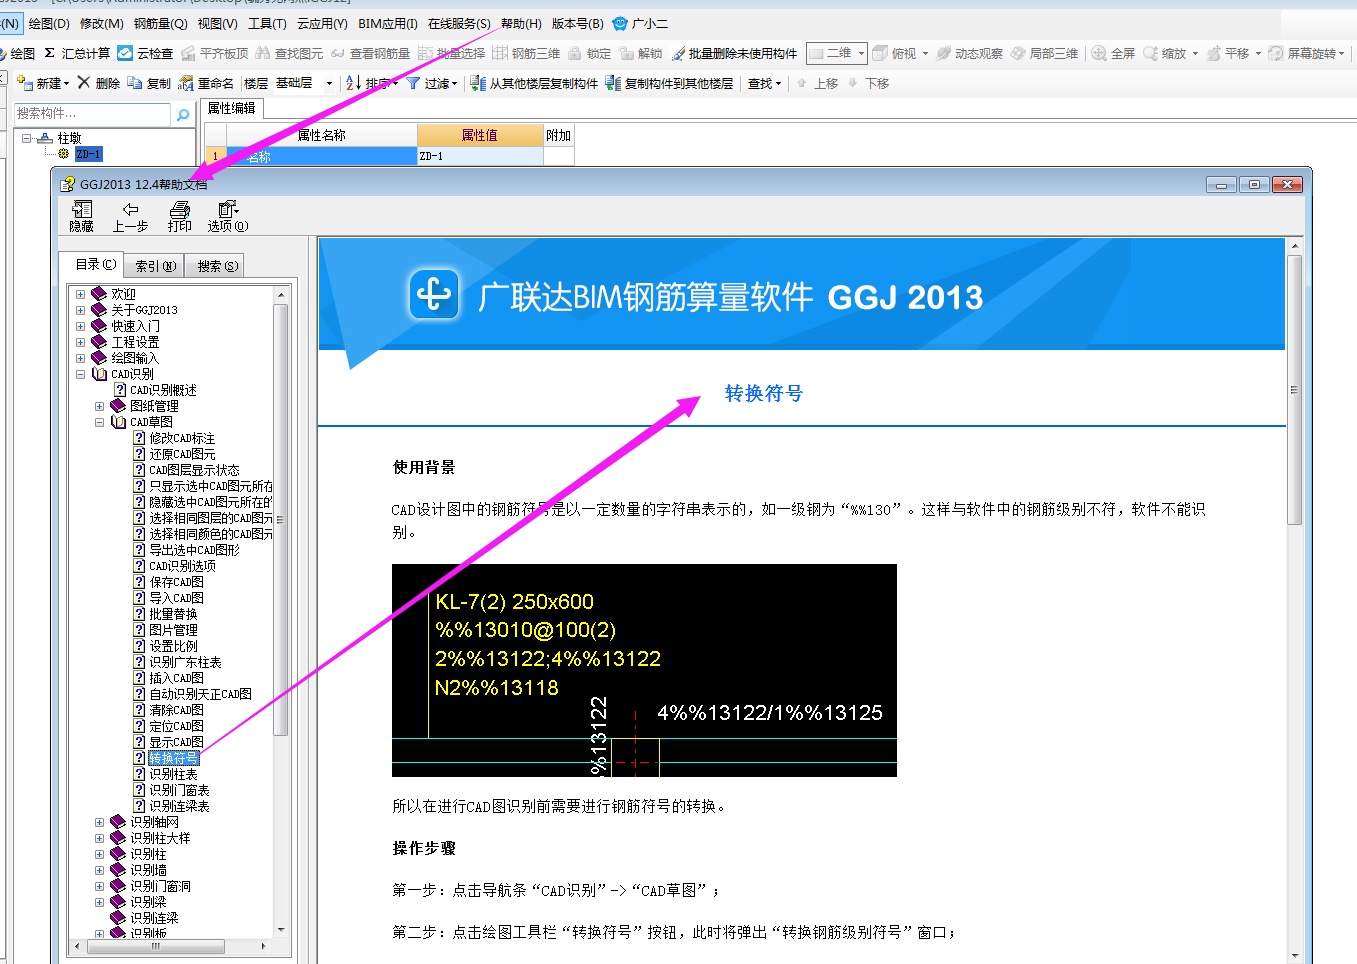Click 批量删除未使用构件
The image size is (1357, 964).
point(734,53)
